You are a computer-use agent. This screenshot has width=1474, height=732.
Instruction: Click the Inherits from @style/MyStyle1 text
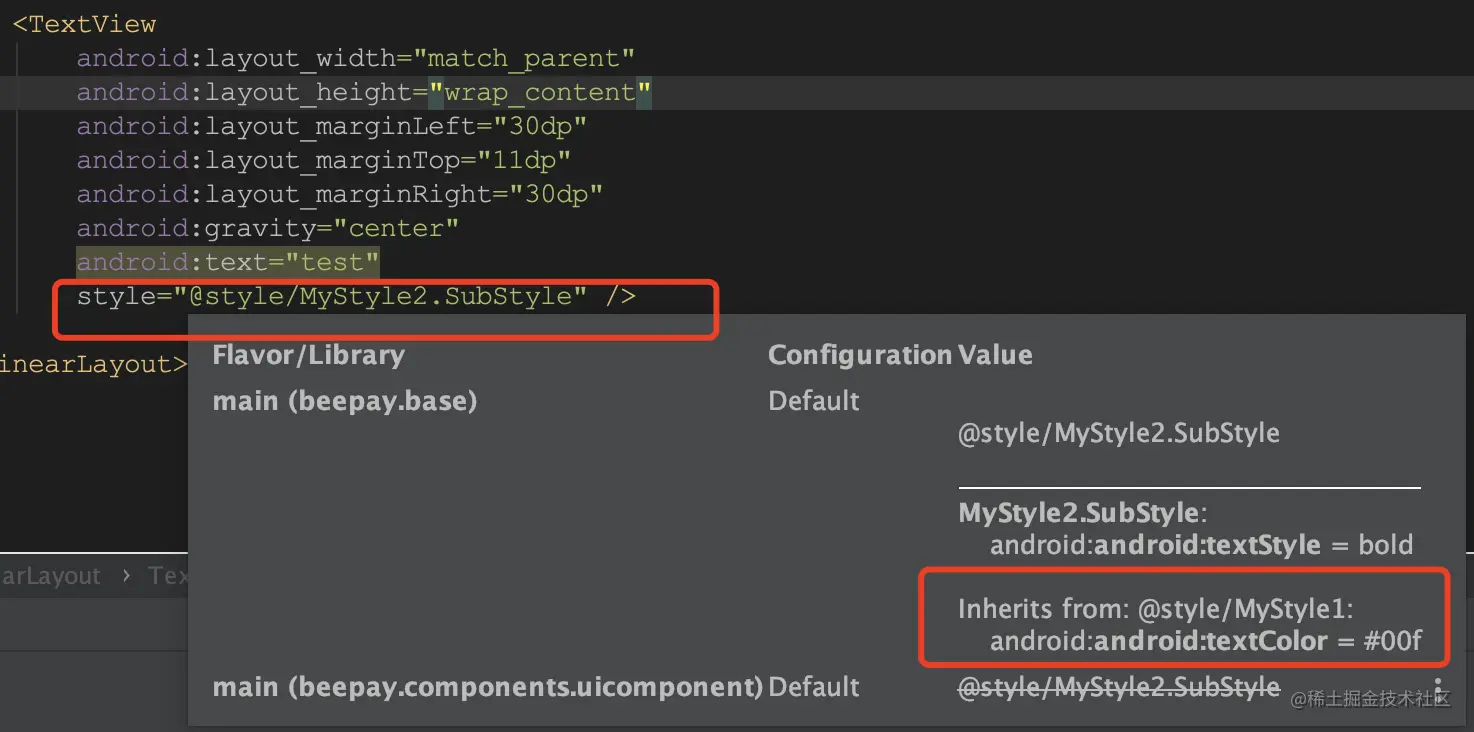point(1155,609)
